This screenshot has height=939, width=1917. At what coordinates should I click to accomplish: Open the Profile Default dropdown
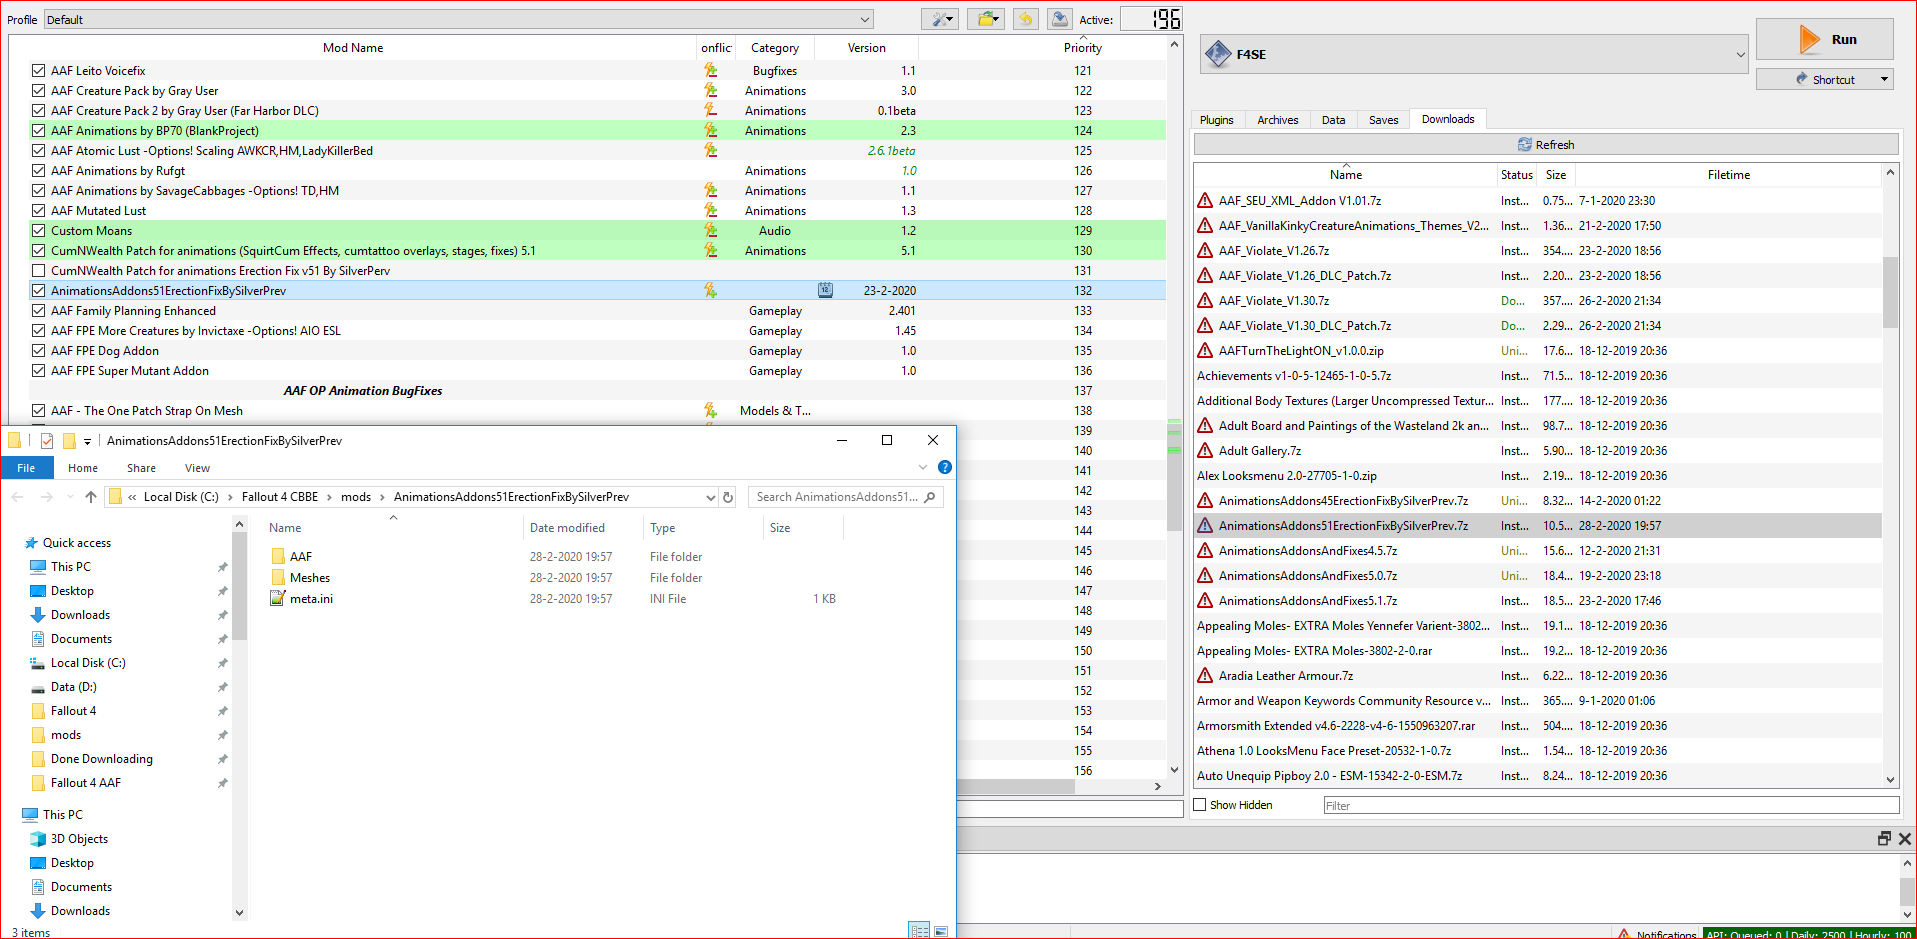click(458, 19)
